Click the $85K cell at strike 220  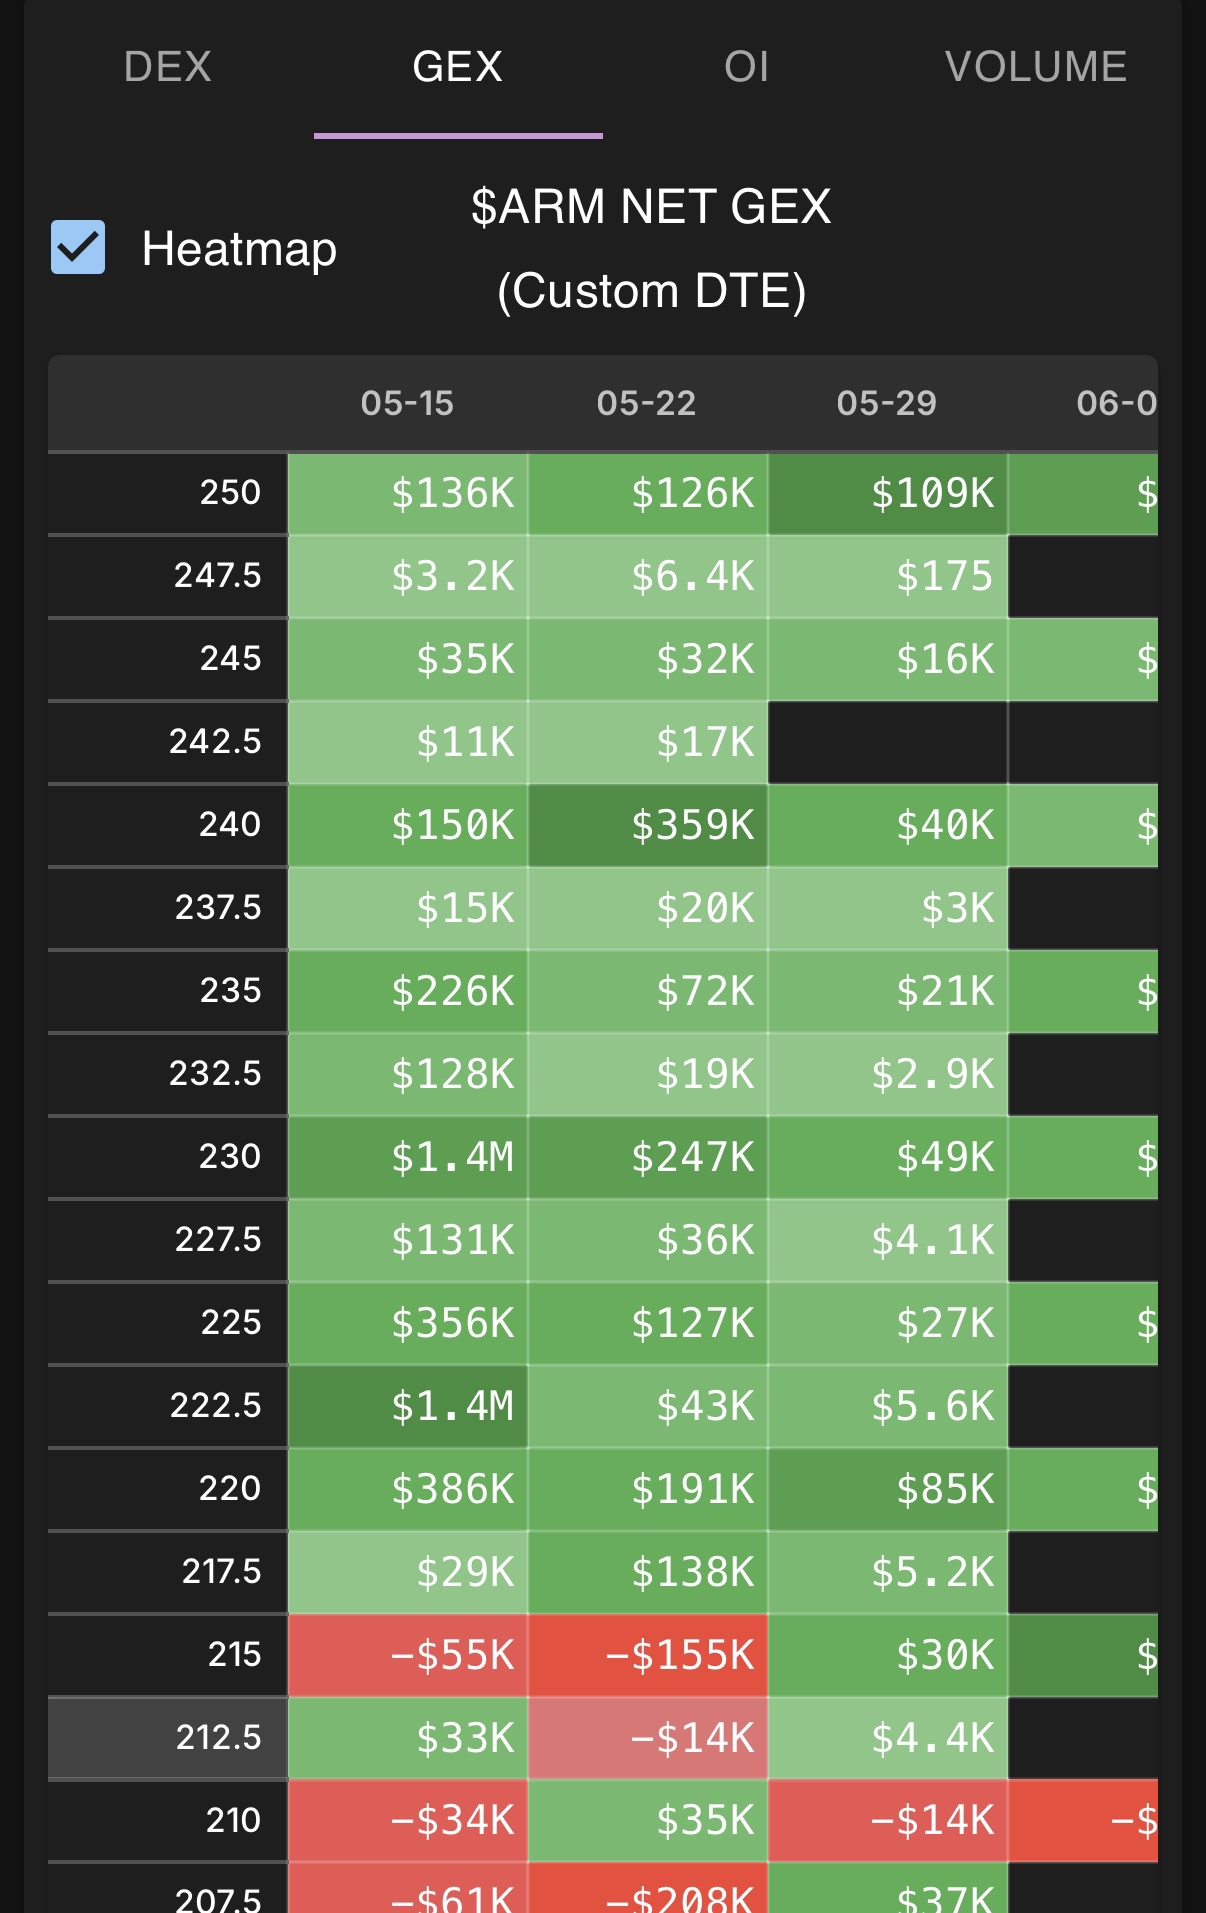click(888, 1489)
